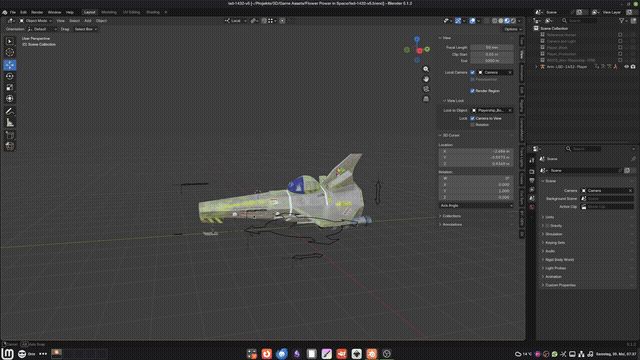Select the Rotate tool
Image resolution: width=640 pixels, height=360 pixels.
pyautogui.click(x=10, y=76)
